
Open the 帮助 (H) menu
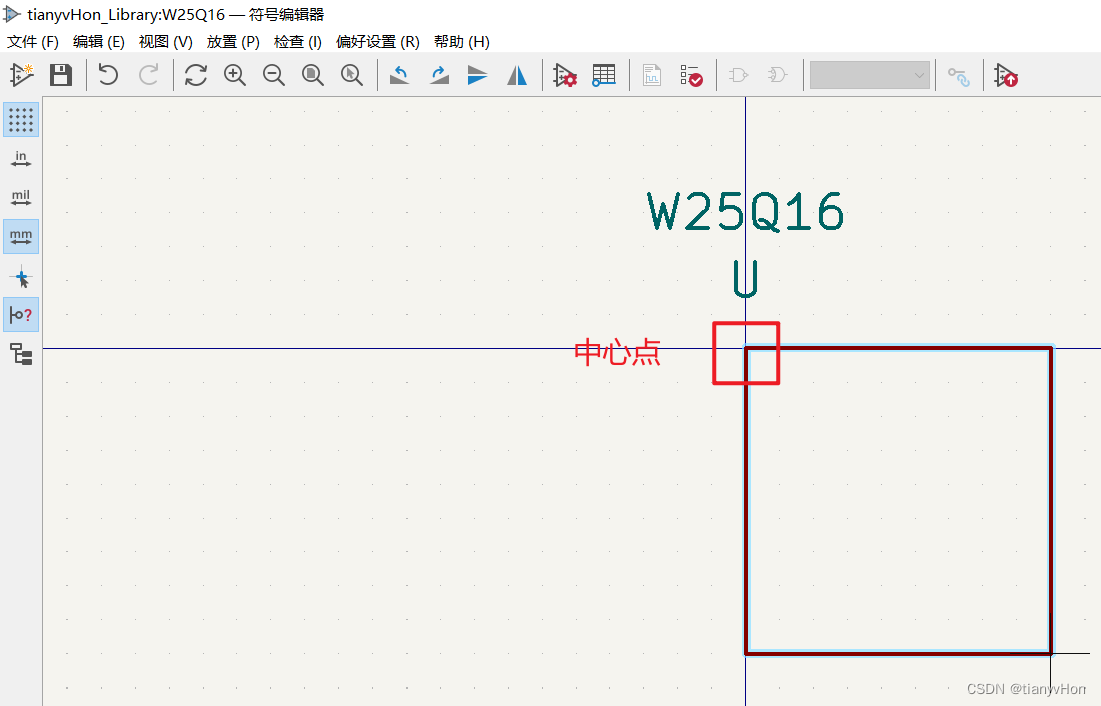[x=461, y=42]
